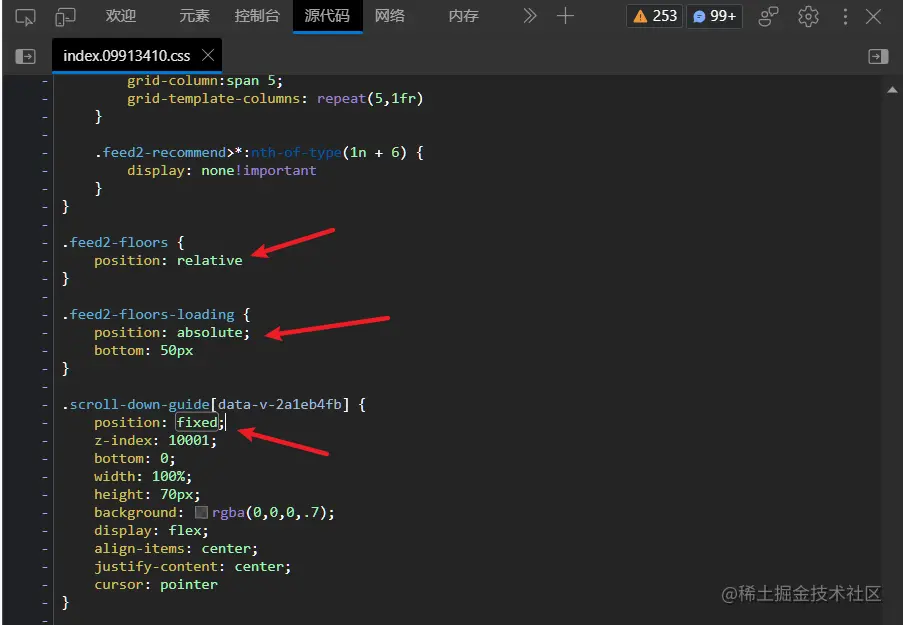The image size is (903, 625).
Task: Expand more tabs chevron
Action: tap(530, 16)
